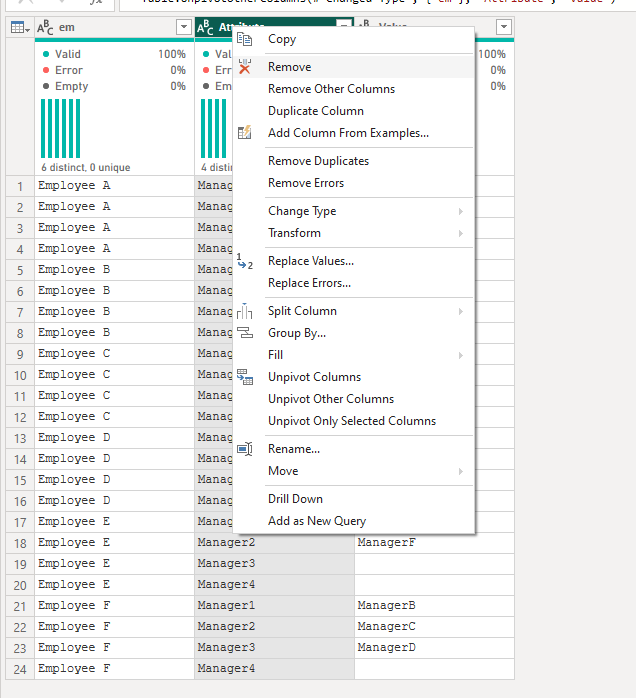
Task: Click the Group By icon
Action: coord(244,333)
